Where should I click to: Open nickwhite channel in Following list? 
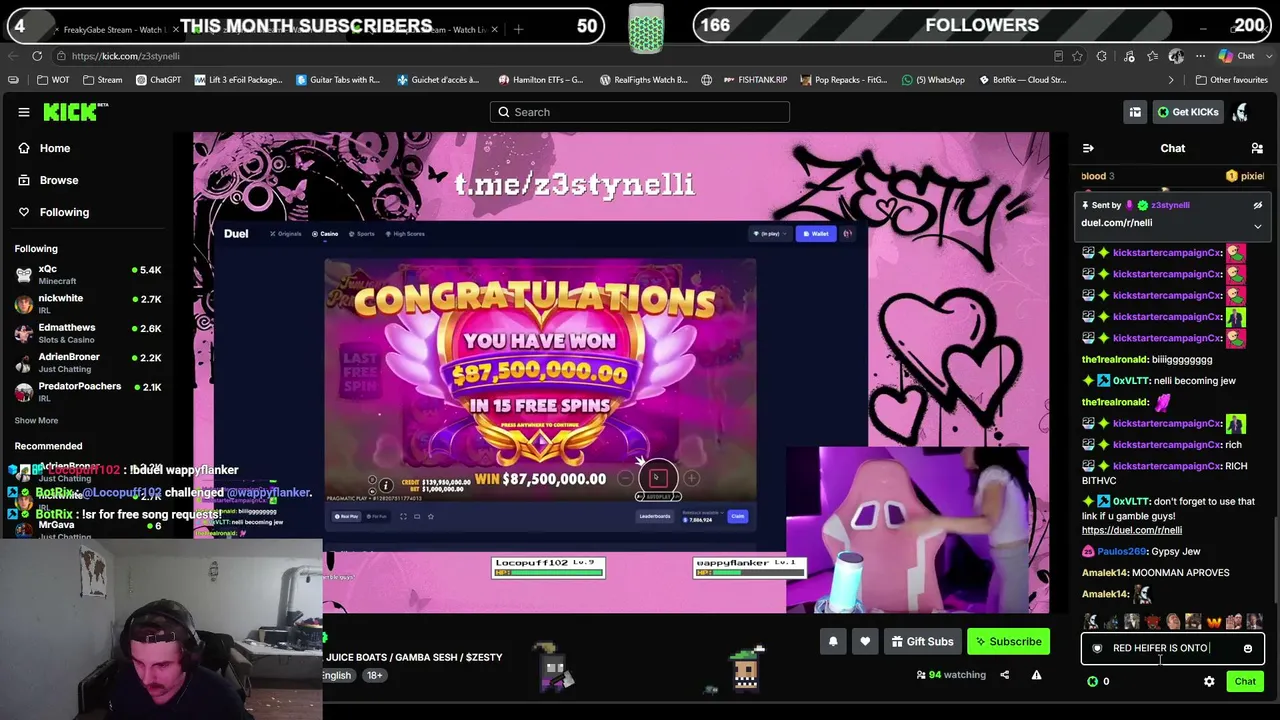(88, 304)
